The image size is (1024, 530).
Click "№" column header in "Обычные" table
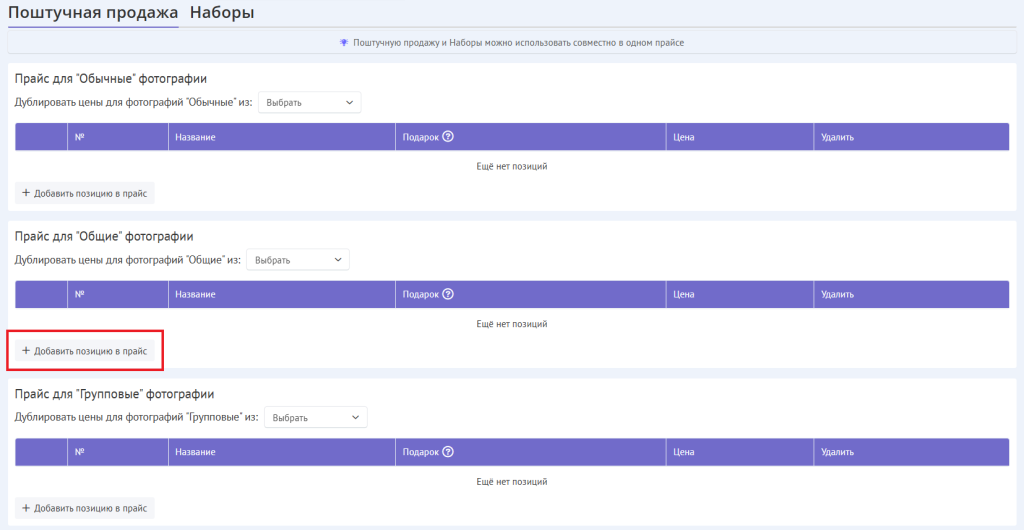coord(79,137)
